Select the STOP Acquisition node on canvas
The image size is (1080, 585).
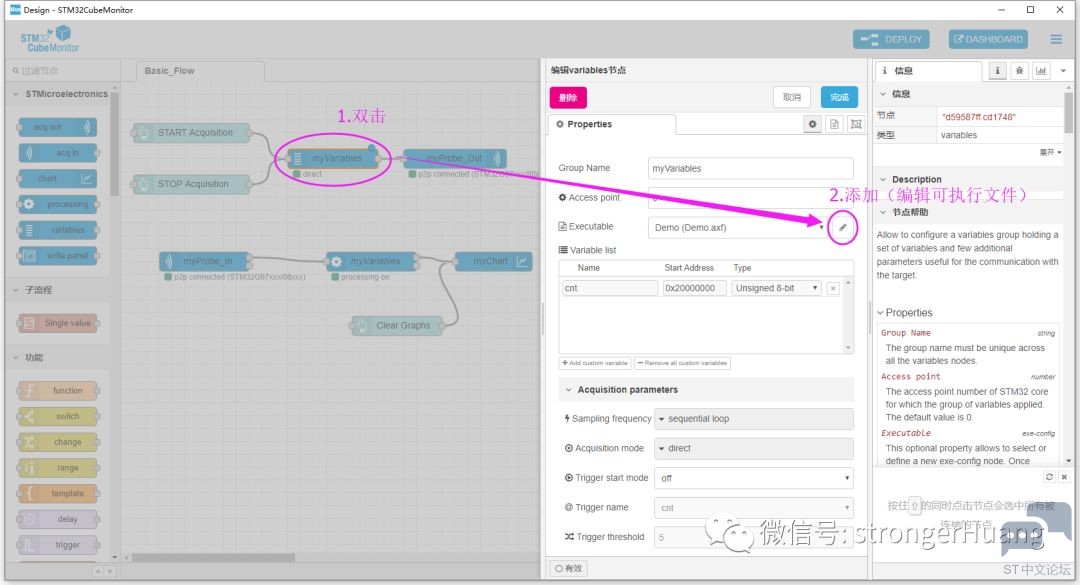[191, 184]
